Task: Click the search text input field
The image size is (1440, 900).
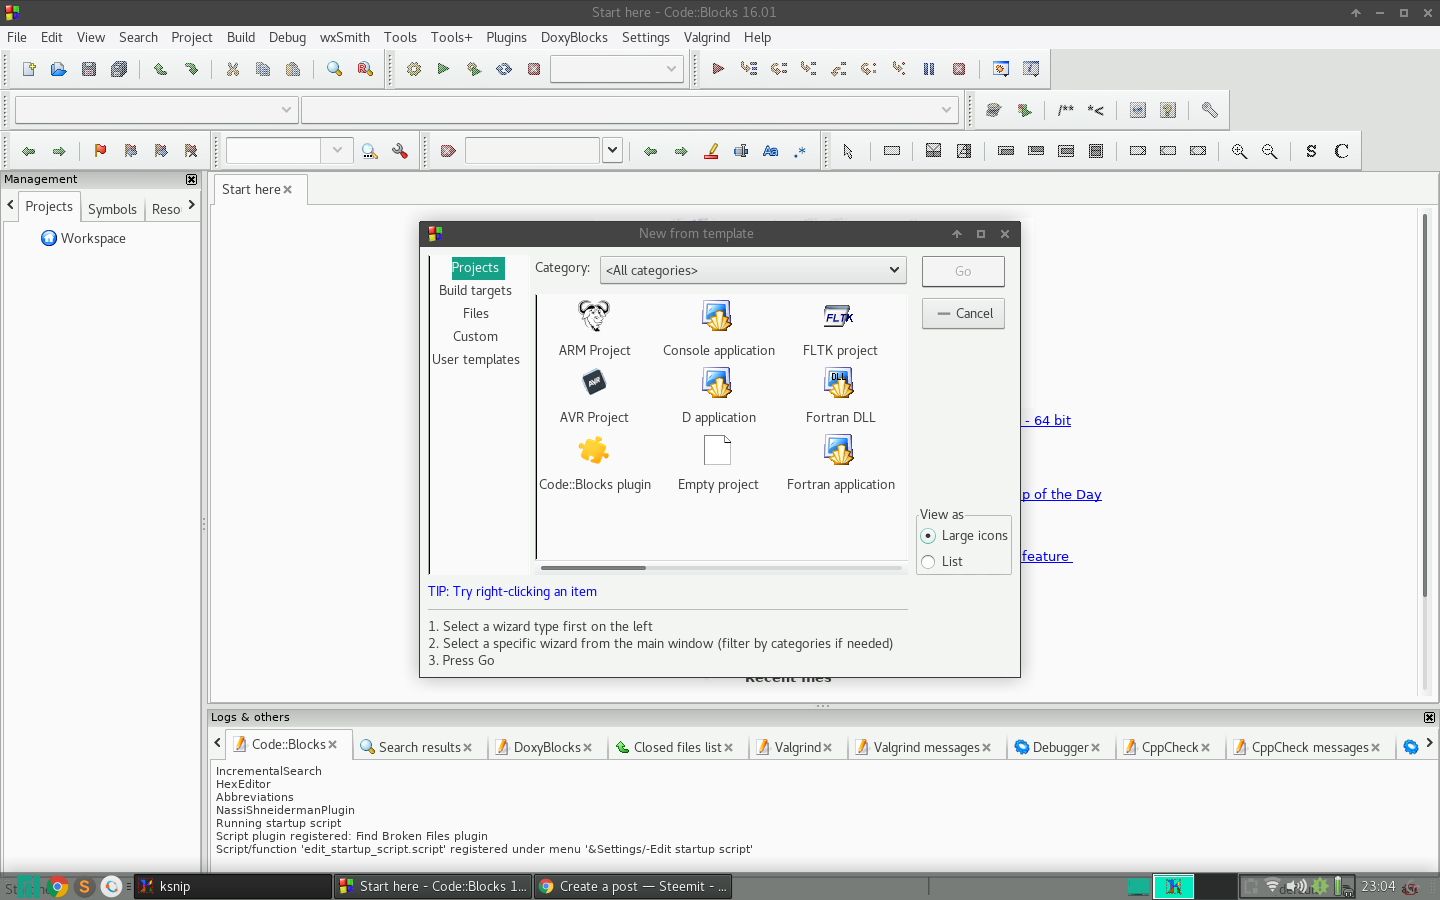Action: pyautogui.click(x=273, y=150)
